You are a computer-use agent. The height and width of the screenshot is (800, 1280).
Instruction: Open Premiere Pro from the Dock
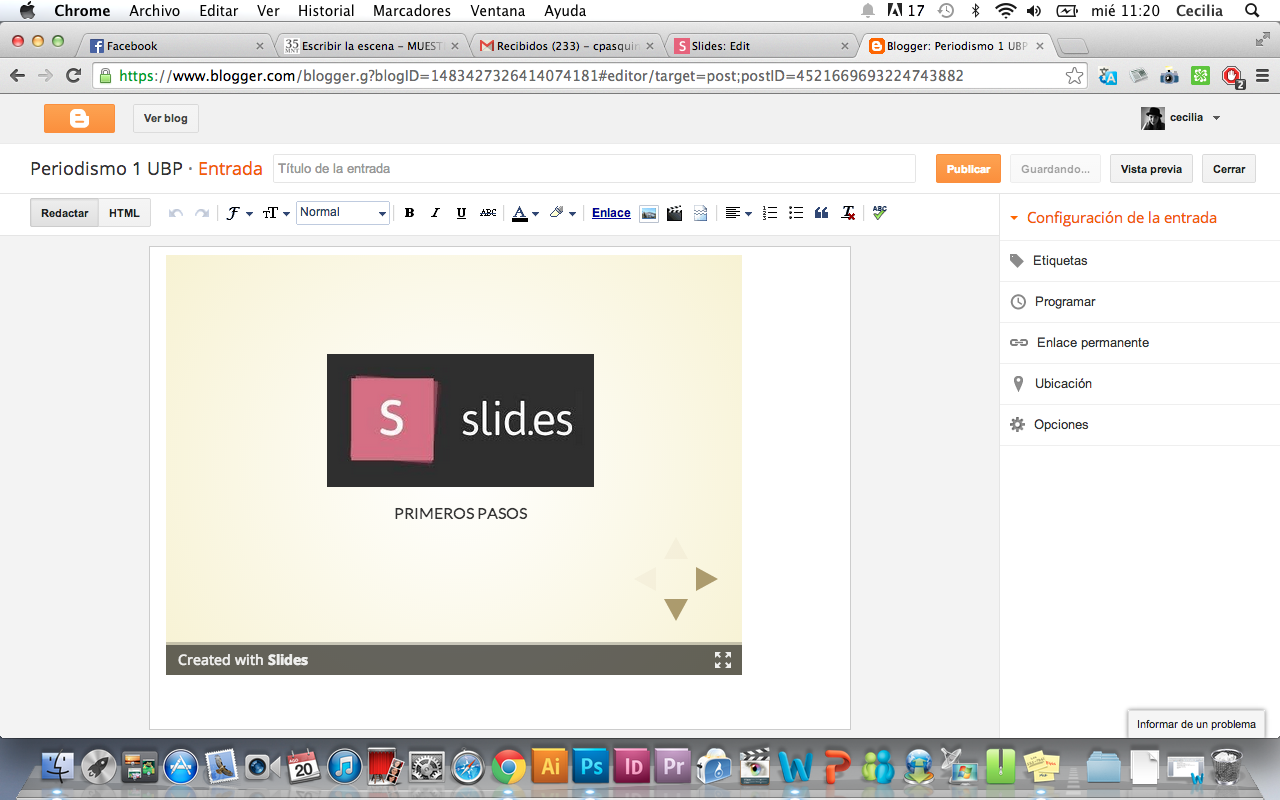pyautogui.click(x=674, y=767)
